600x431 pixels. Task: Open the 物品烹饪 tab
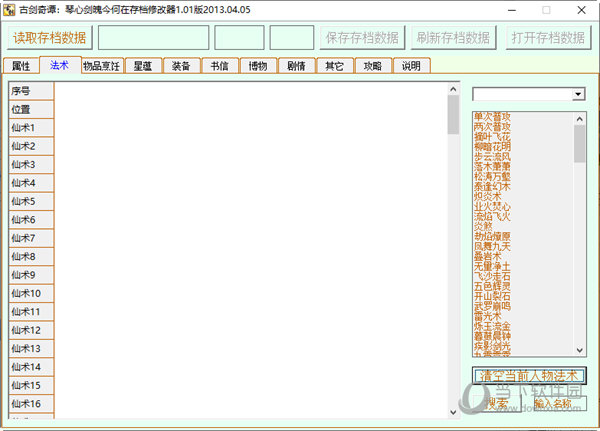[x=102, y=66]
